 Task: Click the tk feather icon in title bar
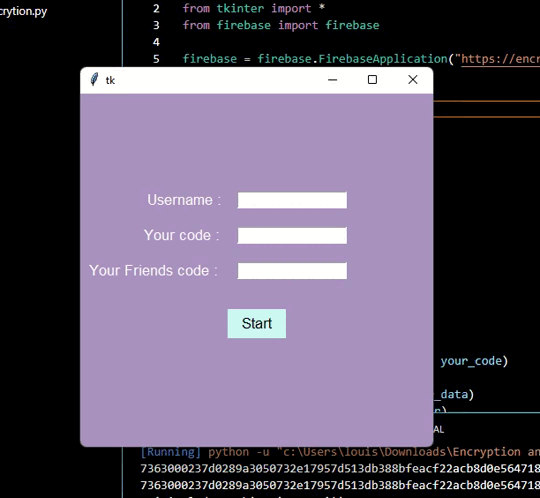tap(94, 80)
